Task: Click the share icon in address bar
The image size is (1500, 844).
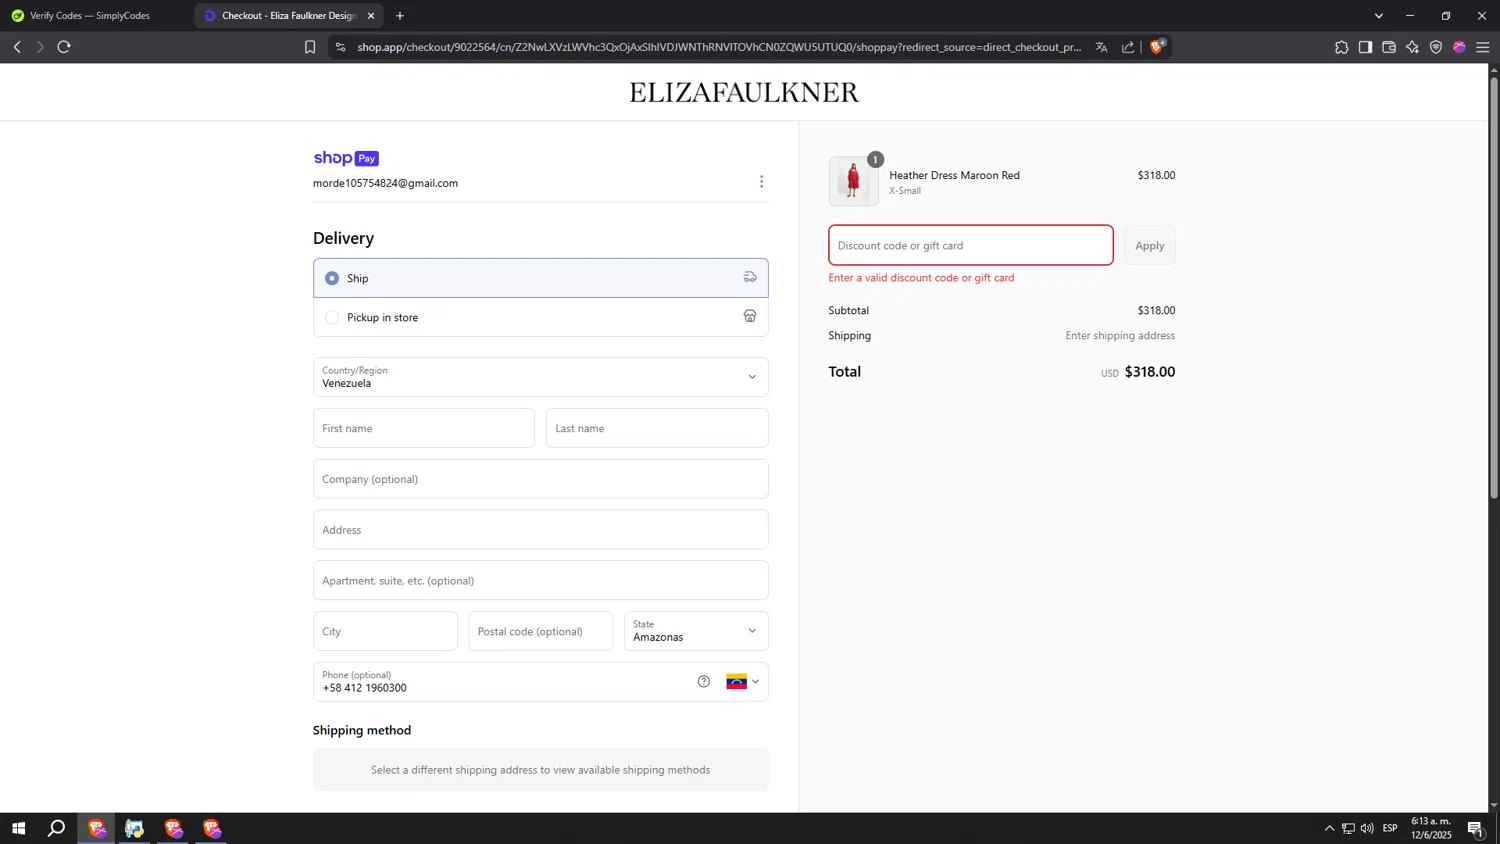Action: point(1128,47)
